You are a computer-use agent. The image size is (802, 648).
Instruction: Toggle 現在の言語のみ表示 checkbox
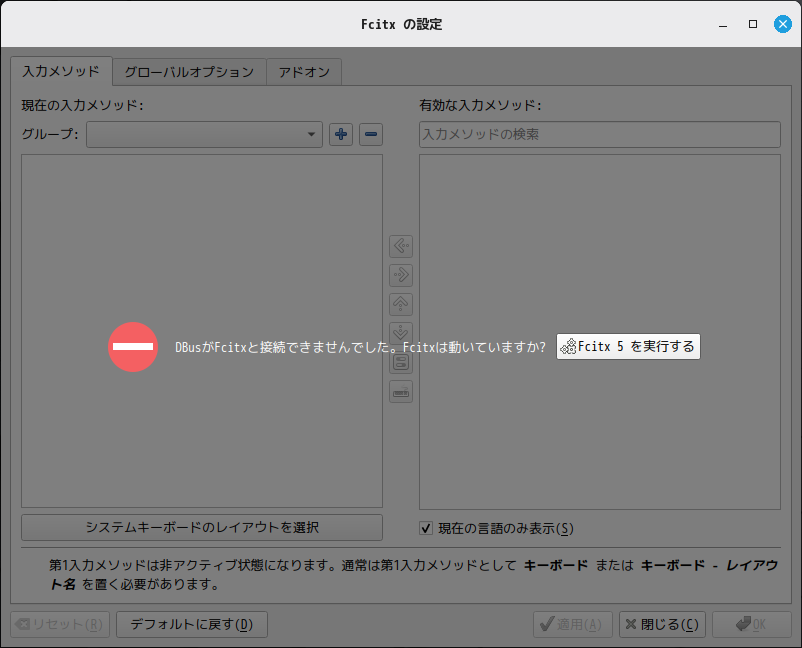click(x=426, y=528)
